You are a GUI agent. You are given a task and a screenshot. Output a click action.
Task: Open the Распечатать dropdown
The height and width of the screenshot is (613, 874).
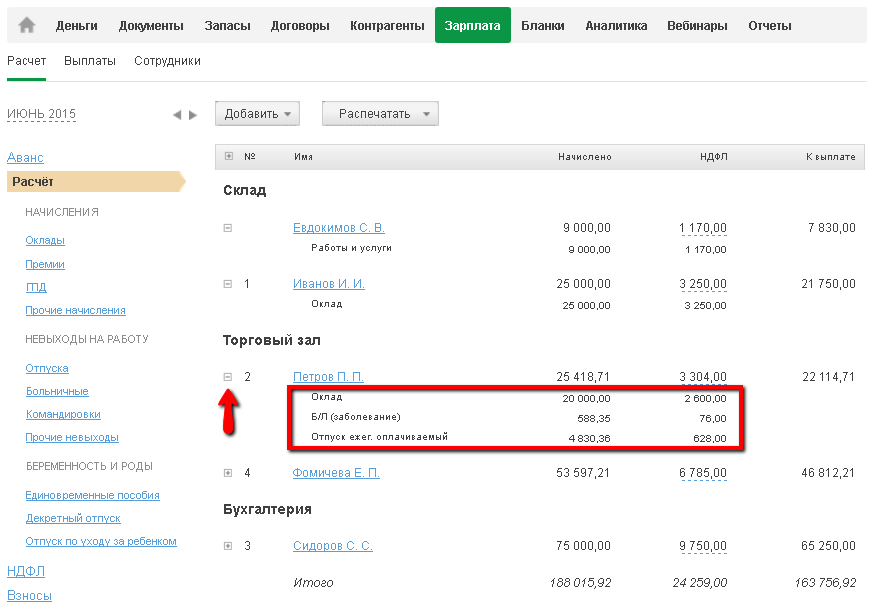[x=380, y=114]
